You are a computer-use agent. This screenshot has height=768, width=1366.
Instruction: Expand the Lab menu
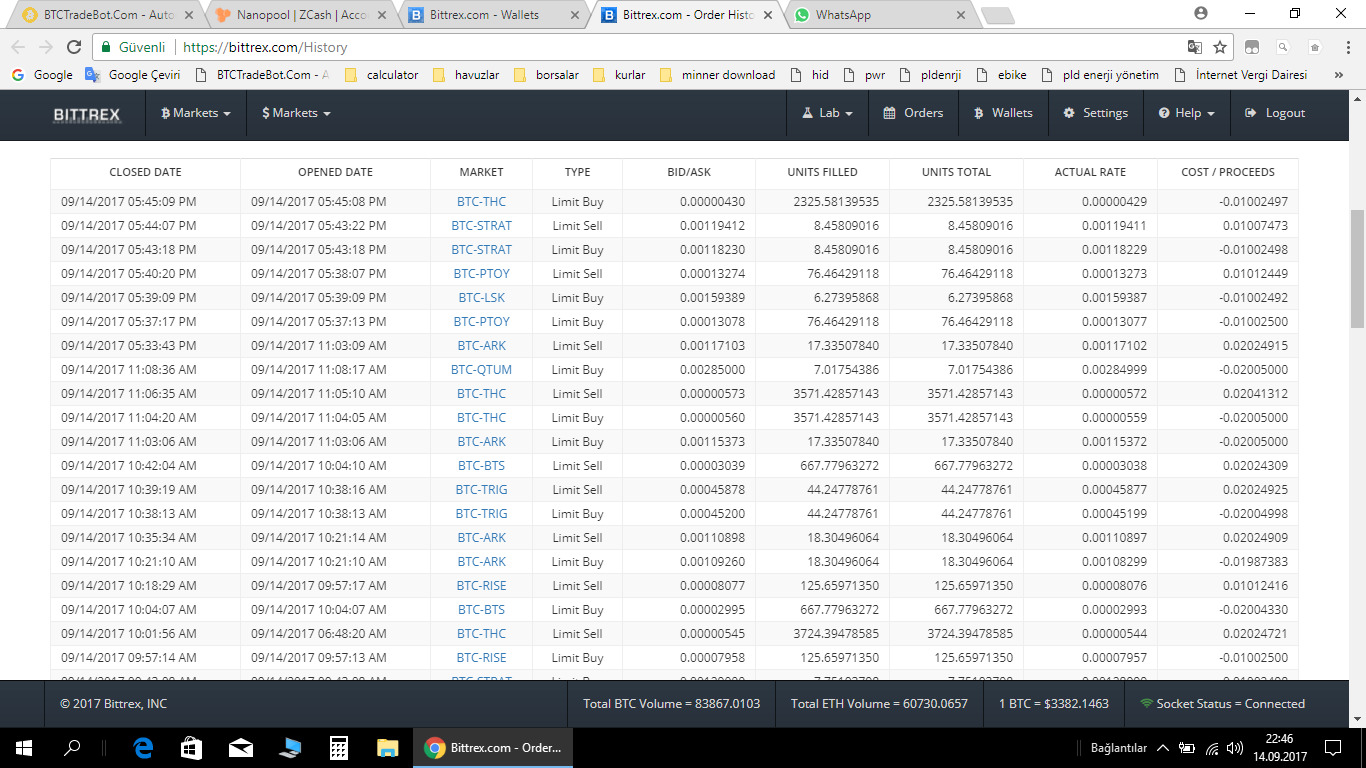(827, 113)
